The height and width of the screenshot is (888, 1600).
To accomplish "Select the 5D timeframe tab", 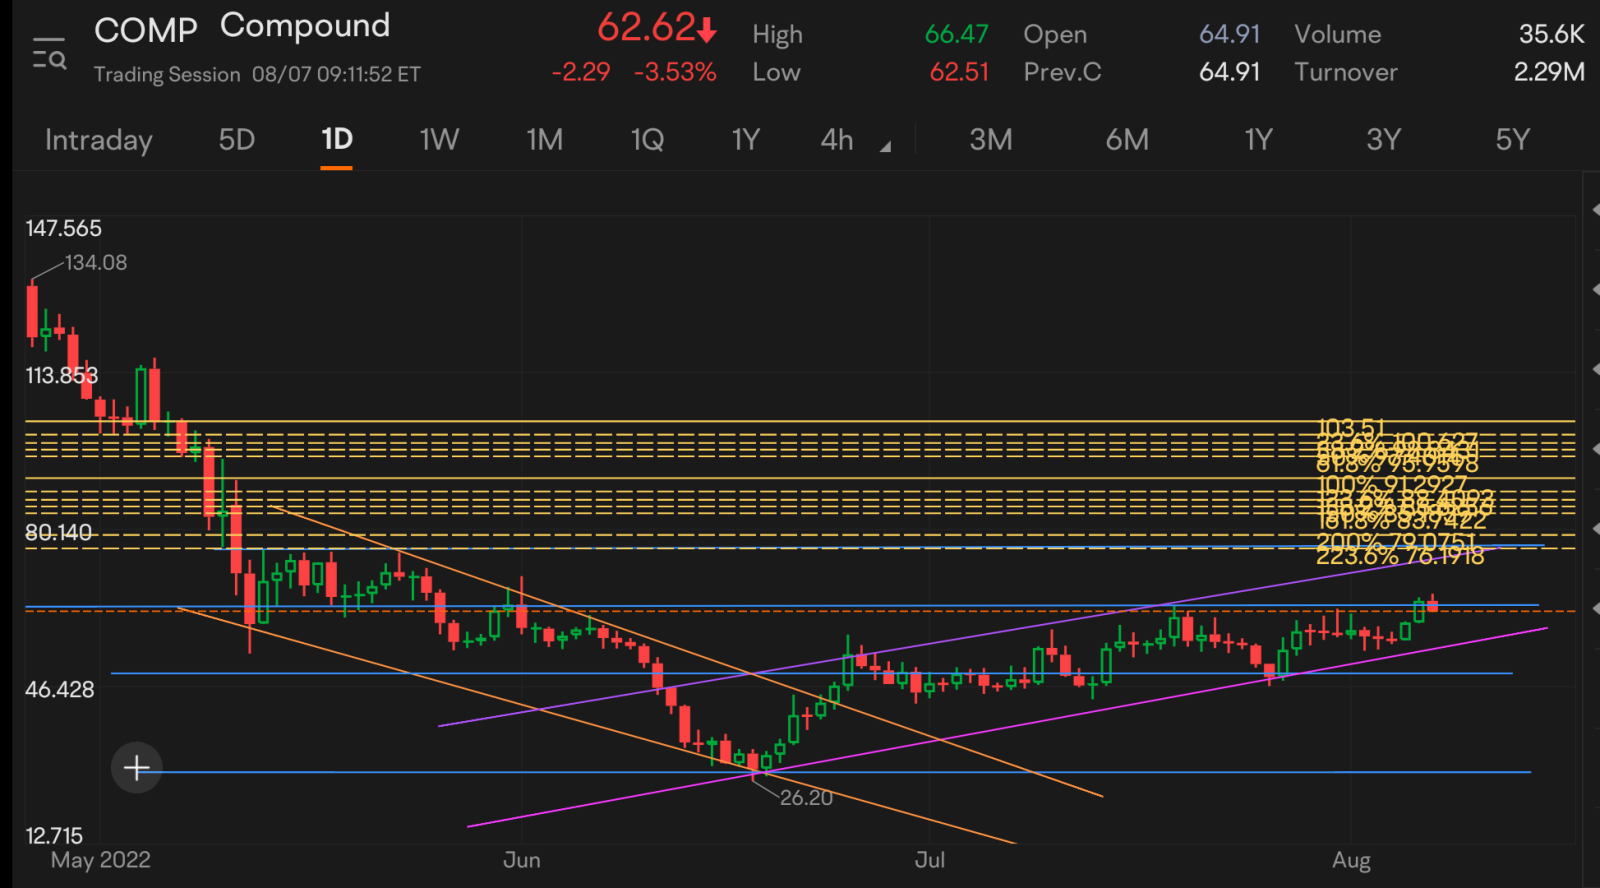I will click(237, 140).
